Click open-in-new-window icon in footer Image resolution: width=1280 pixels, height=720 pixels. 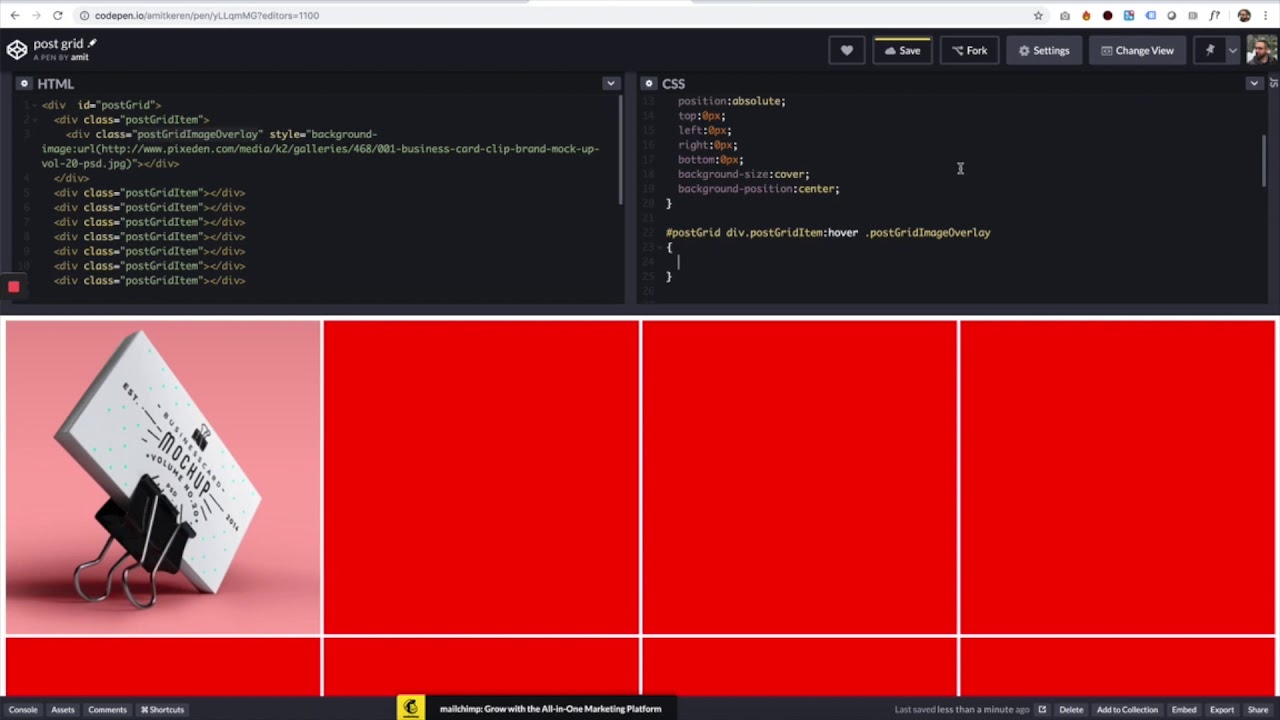point(1042,709)
